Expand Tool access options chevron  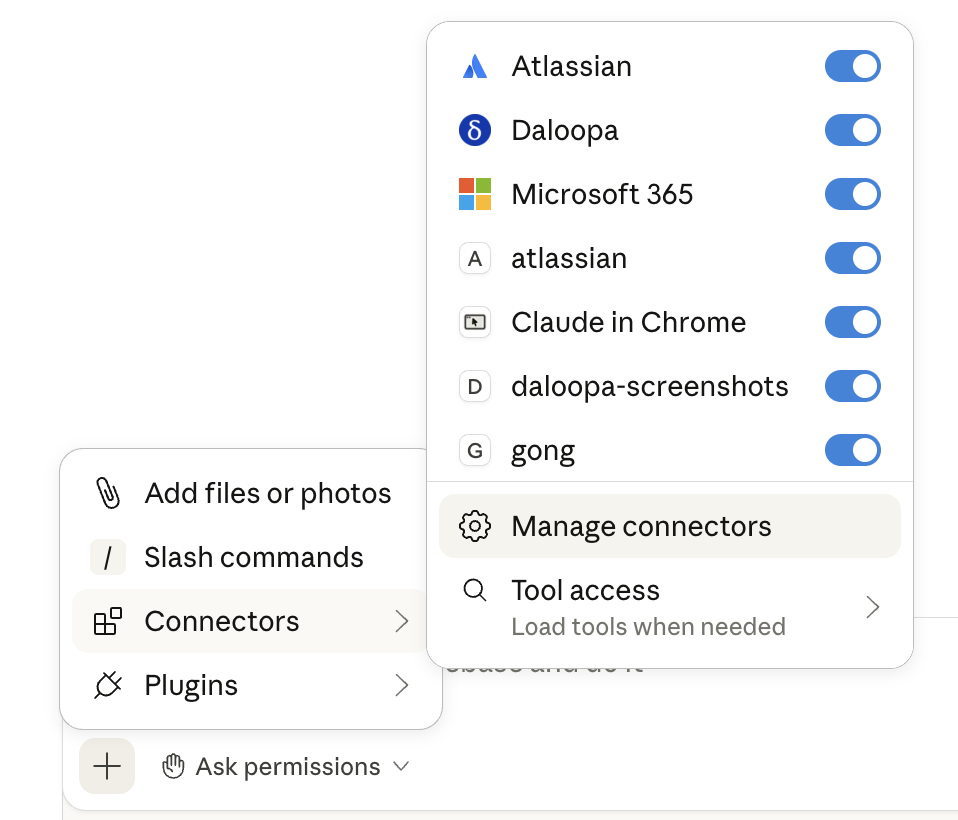872,607
